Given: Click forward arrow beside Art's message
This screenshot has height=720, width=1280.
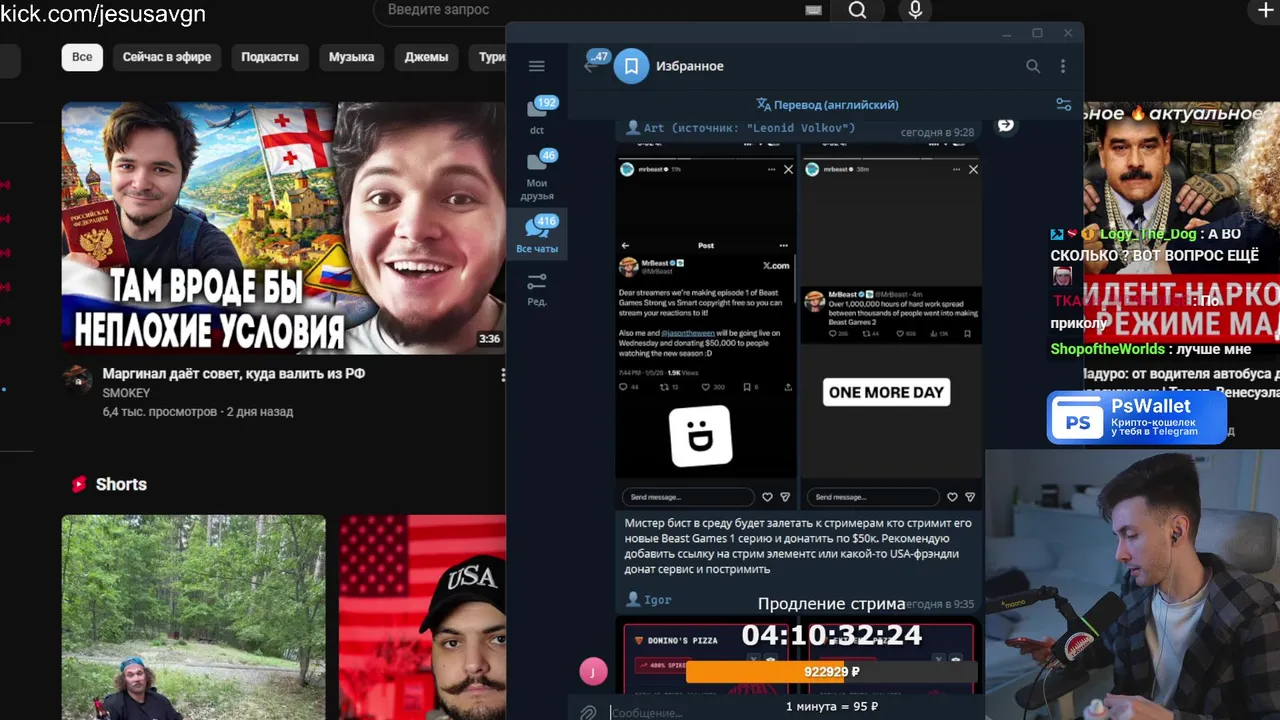Looking at the screenshot, I should click(1006, 125).
